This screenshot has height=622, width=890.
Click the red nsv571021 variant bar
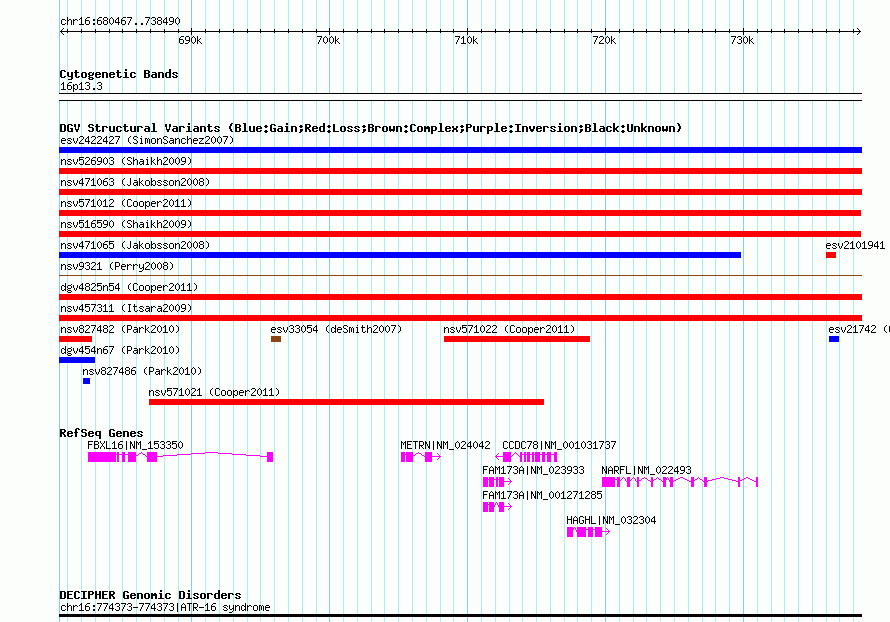coord(346,402)
